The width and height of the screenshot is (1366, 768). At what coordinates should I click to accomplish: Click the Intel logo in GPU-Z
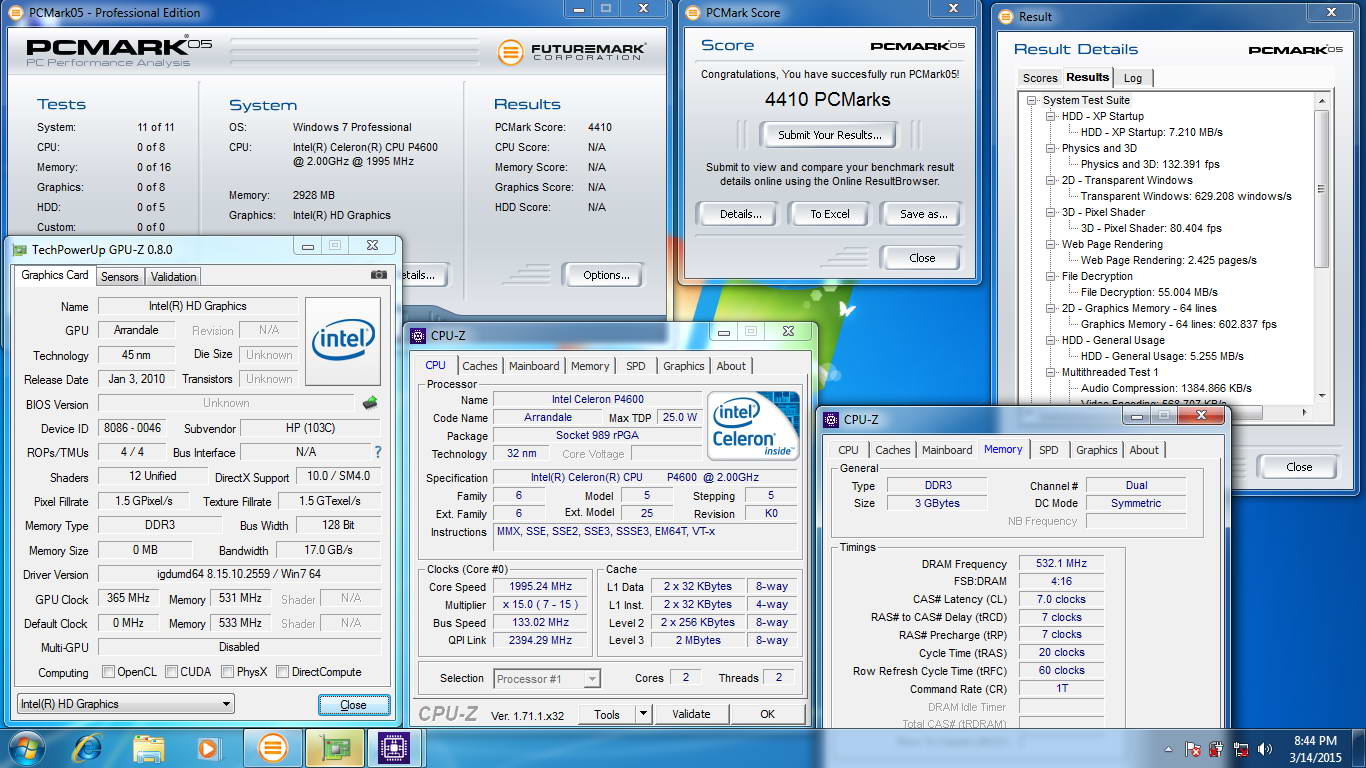tap(343, 341)
